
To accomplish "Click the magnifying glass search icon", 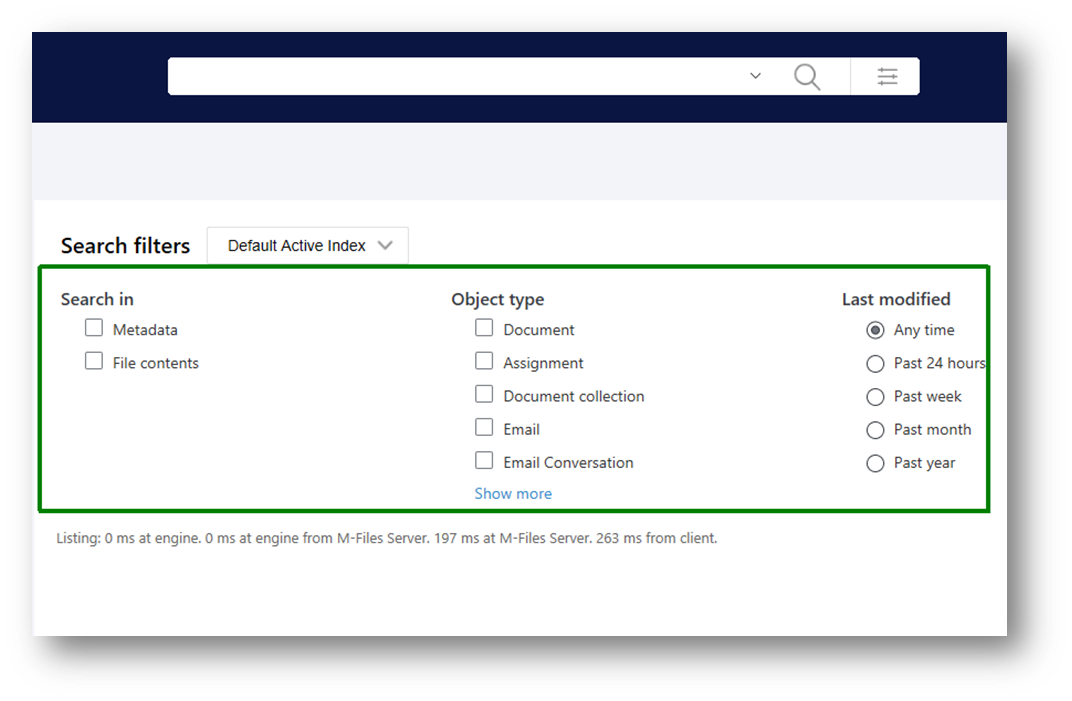I will (x=807, y=77).
